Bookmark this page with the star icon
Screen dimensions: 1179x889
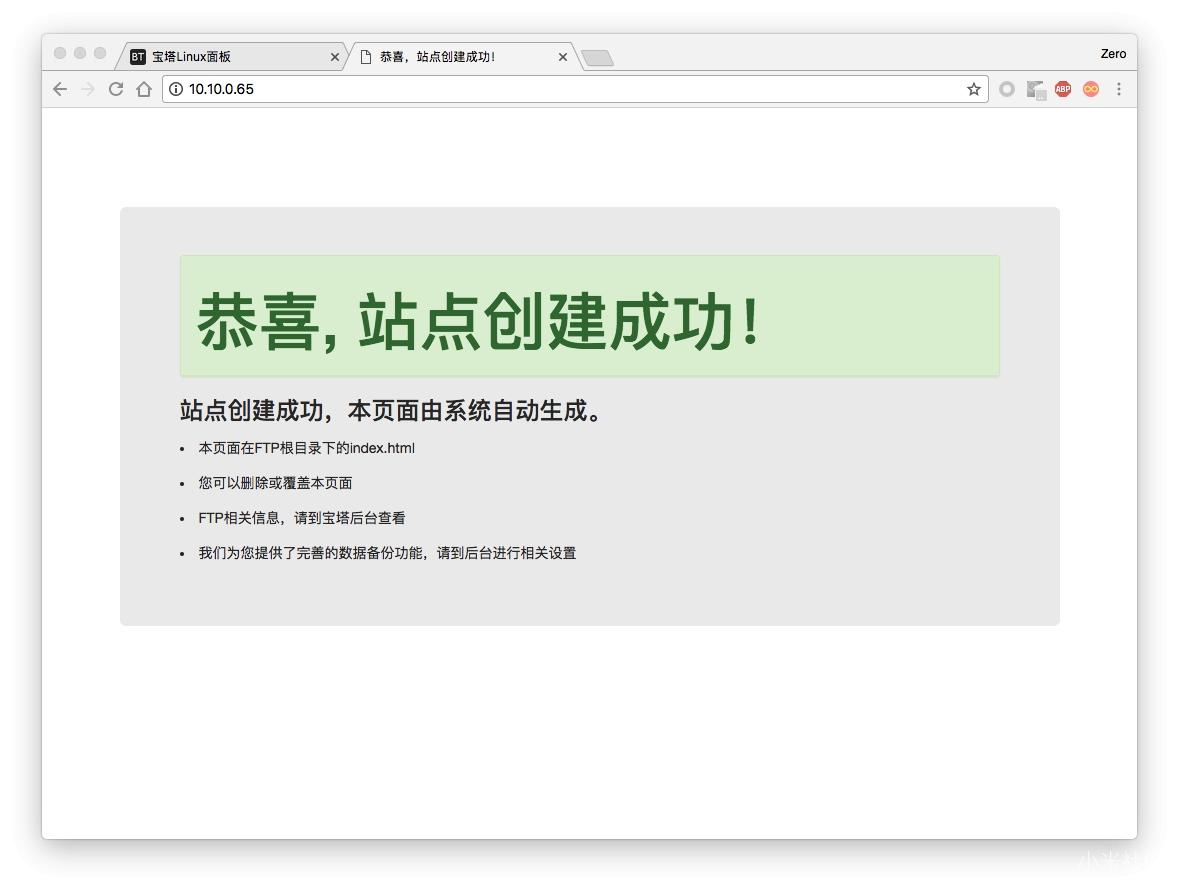pos(973,89)
